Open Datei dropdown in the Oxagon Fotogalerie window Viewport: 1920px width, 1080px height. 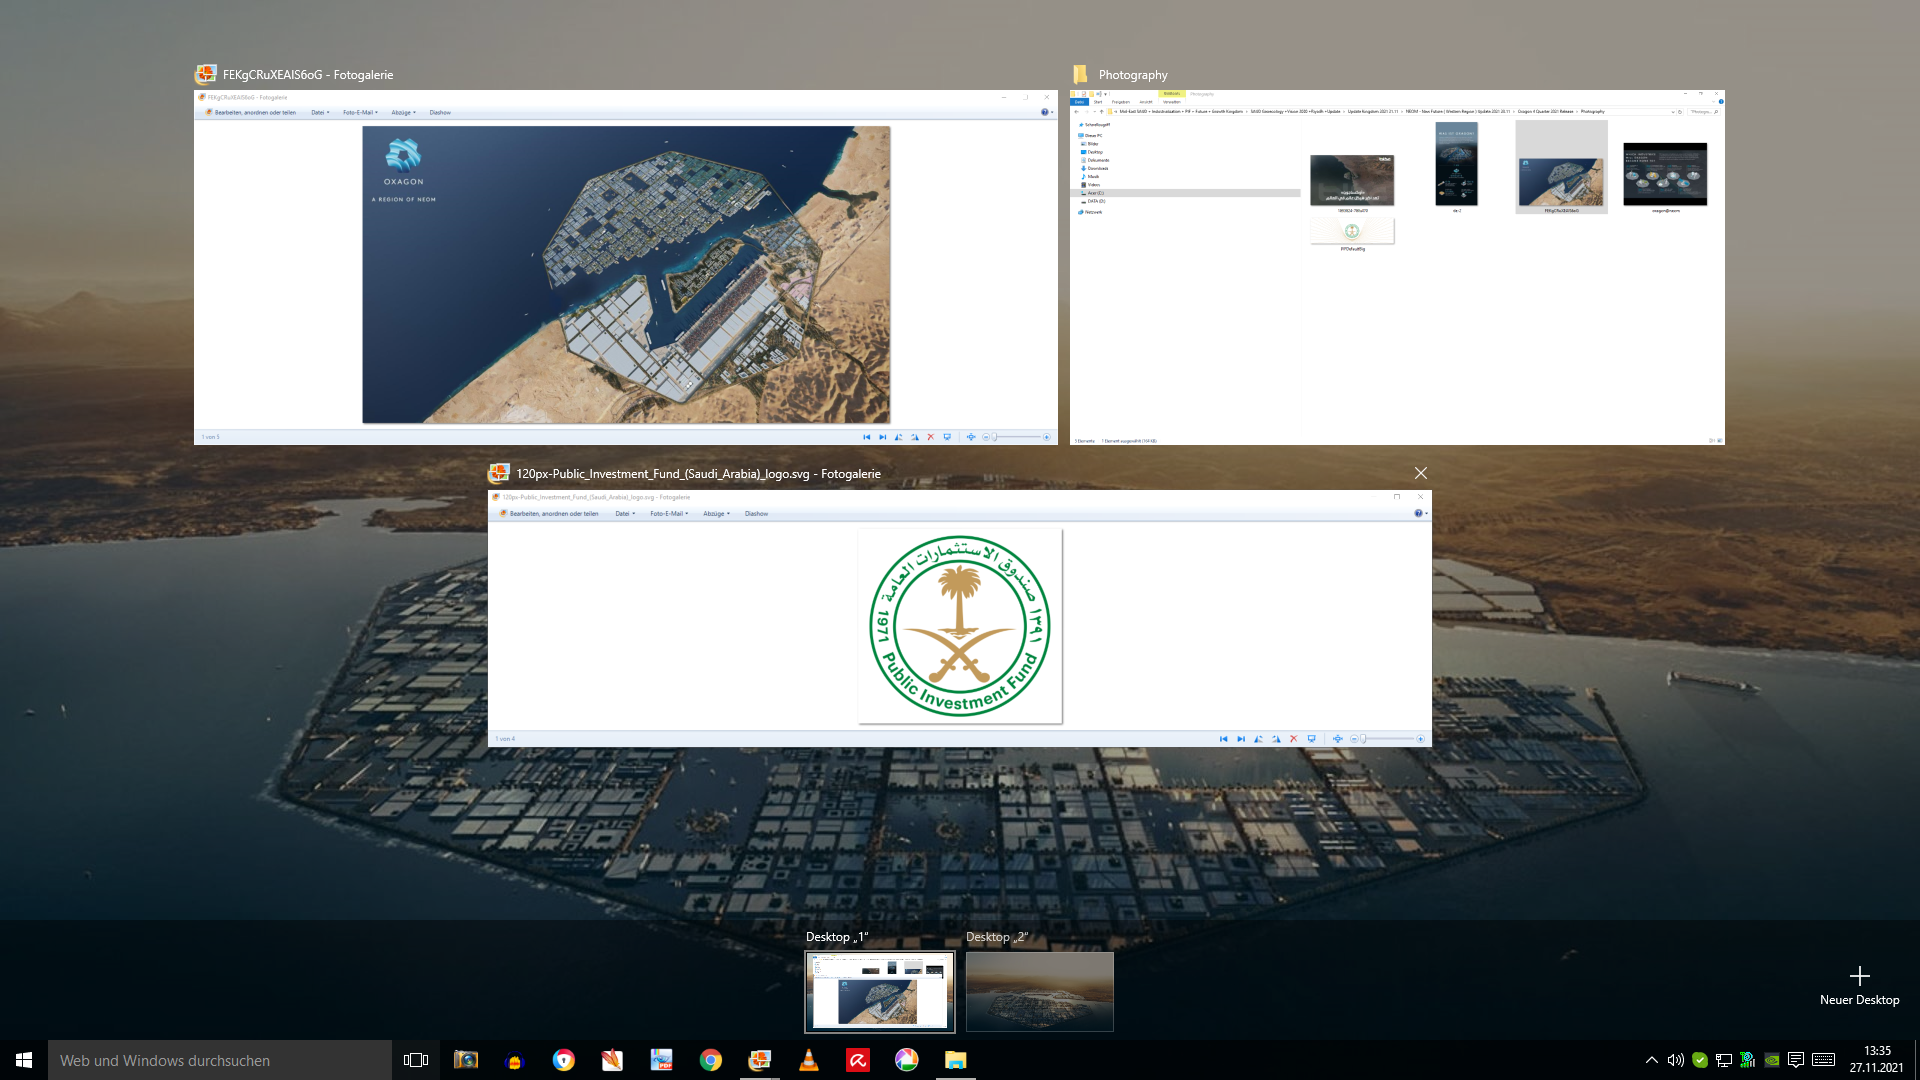point(319,113)
